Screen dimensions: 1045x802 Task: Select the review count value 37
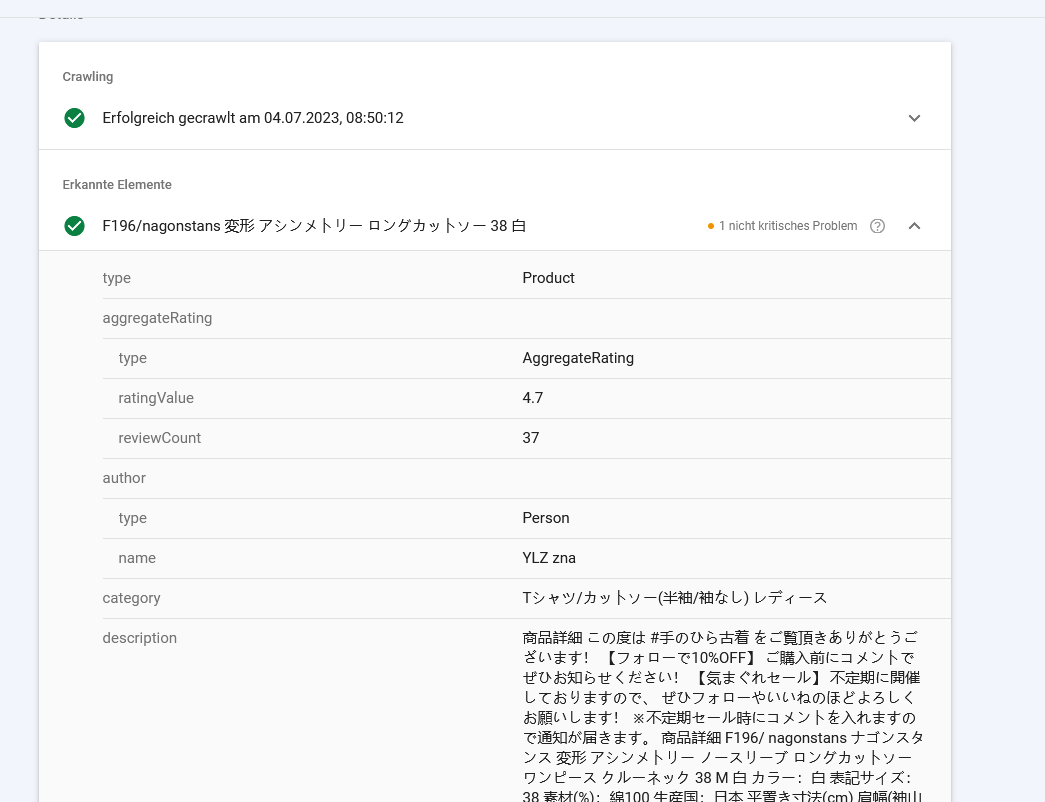pyautogui.click(x=530, y=438)
